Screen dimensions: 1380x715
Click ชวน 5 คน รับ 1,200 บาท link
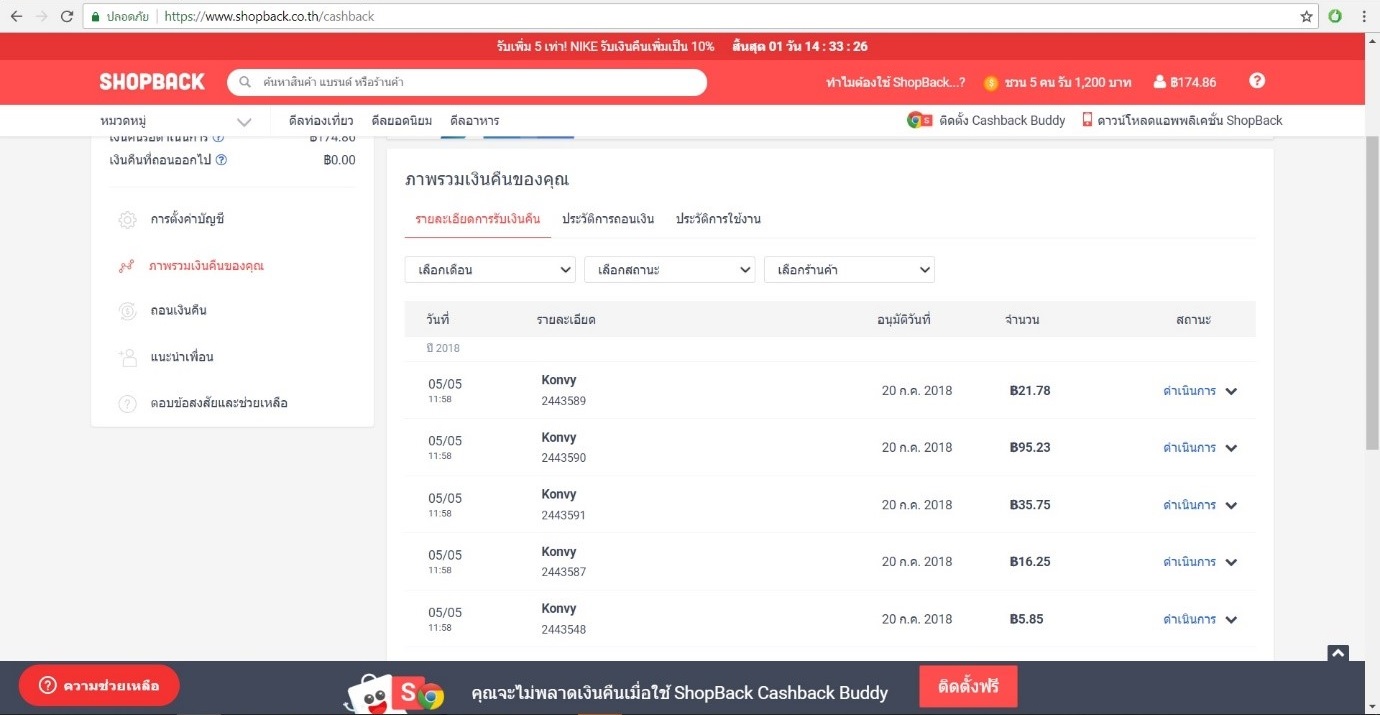tap(1068, 82)
